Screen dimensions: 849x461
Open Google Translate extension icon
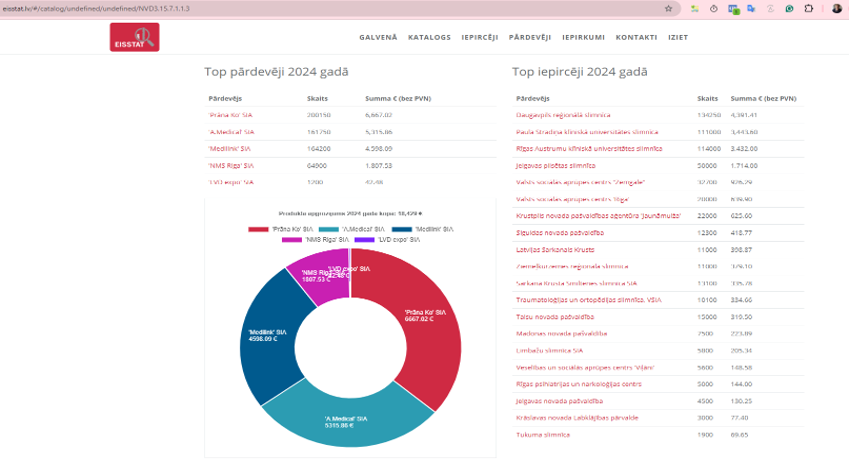coord(751,9)
